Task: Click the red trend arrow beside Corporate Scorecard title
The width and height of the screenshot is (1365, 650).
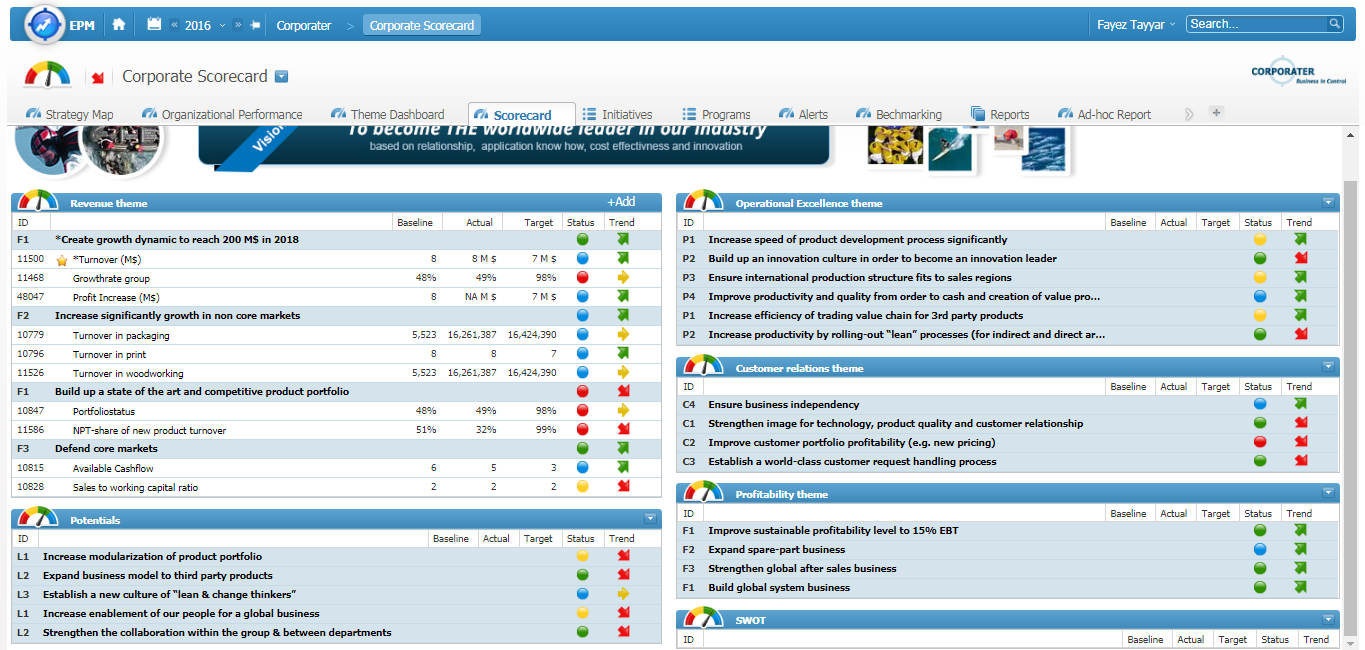Action: (x=98, y=77)
